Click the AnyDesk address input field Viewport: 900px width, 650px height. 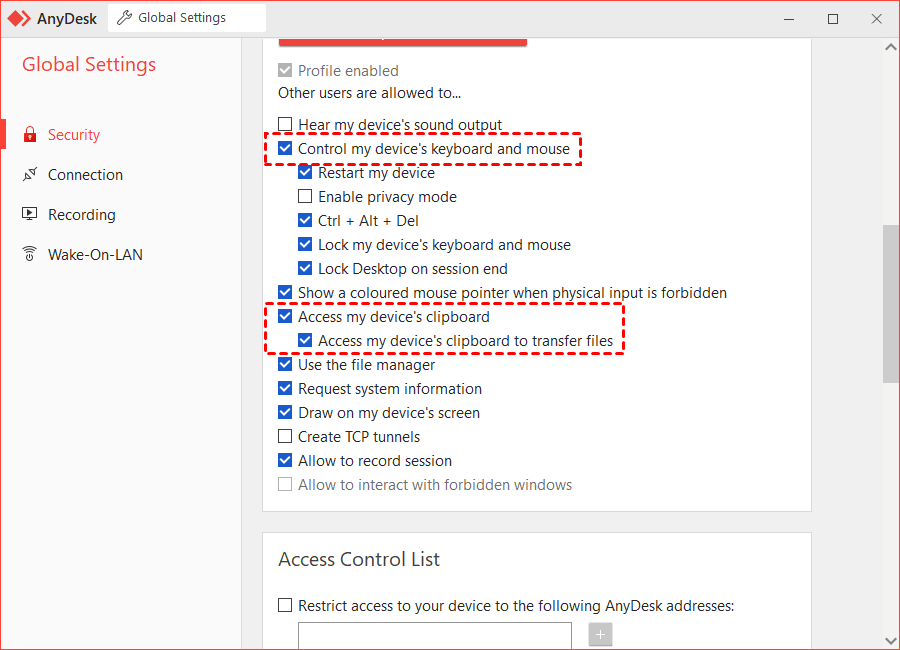[x=434, y=636]
